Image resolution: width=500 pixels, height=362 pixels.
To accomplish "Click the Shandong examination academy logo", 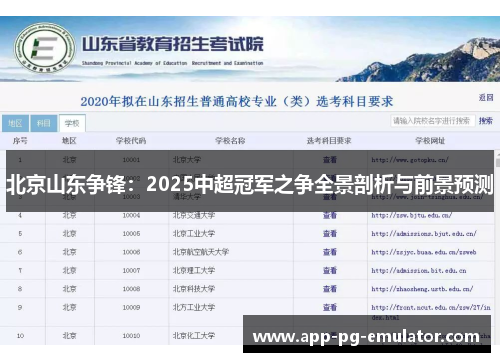I will (44, 48).
